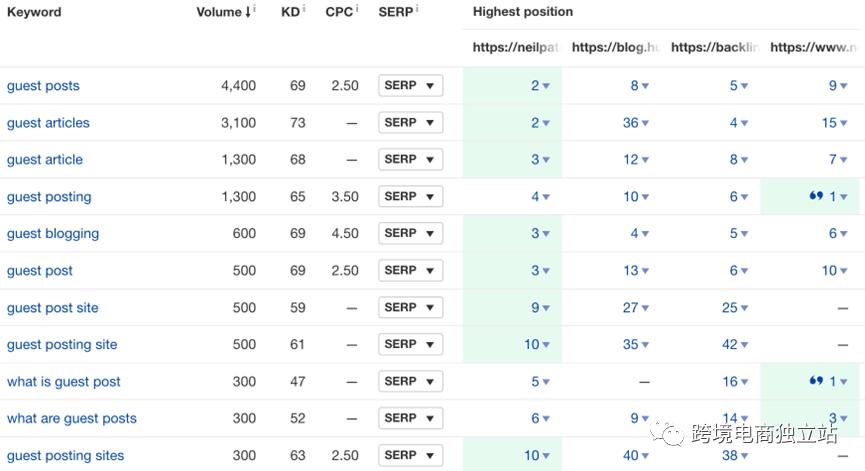Image resolution: width=865 pixels, height=471 pixels.
Task: Click the info icon beside CPC header
Action: pyautogui.click(x=357, y=9)
